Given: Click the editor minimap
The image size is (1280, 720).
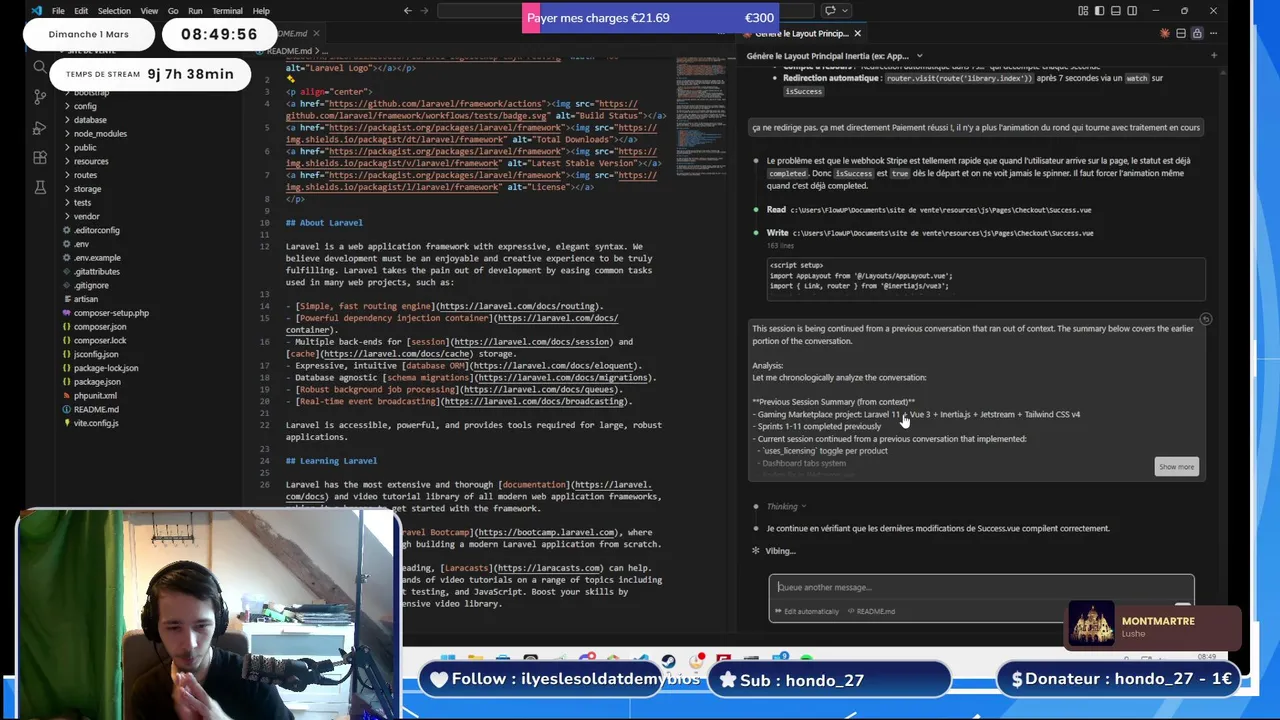Looking at the screenshot, I should point(700,115).
